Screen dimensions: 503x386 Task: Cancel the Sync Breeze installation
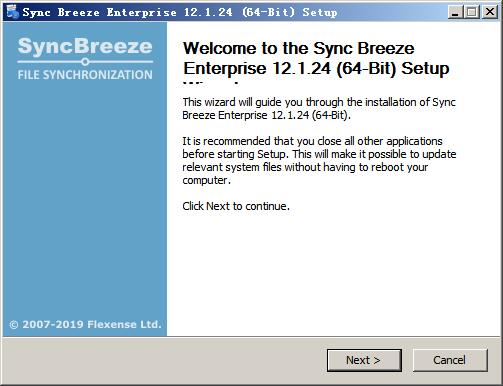pos(450,360)
